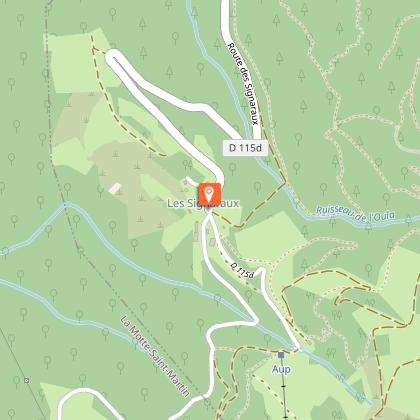Image resolution: width=420 pixels, height=420 pixels.
Task: Click the pink building south of the pin
Action: tap(196, 231)
